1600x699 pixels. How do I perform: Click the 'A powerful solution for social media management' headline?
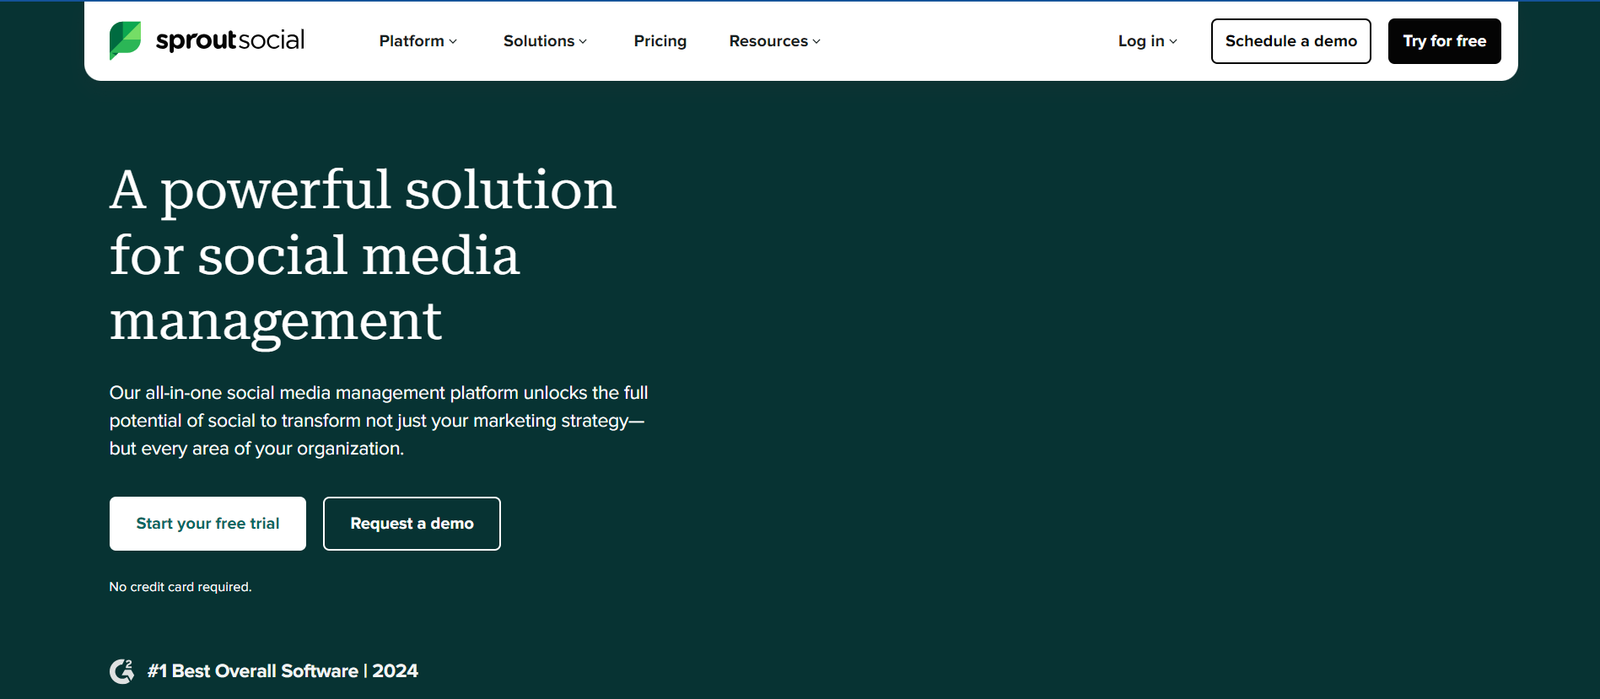click(x=363, y=255)
